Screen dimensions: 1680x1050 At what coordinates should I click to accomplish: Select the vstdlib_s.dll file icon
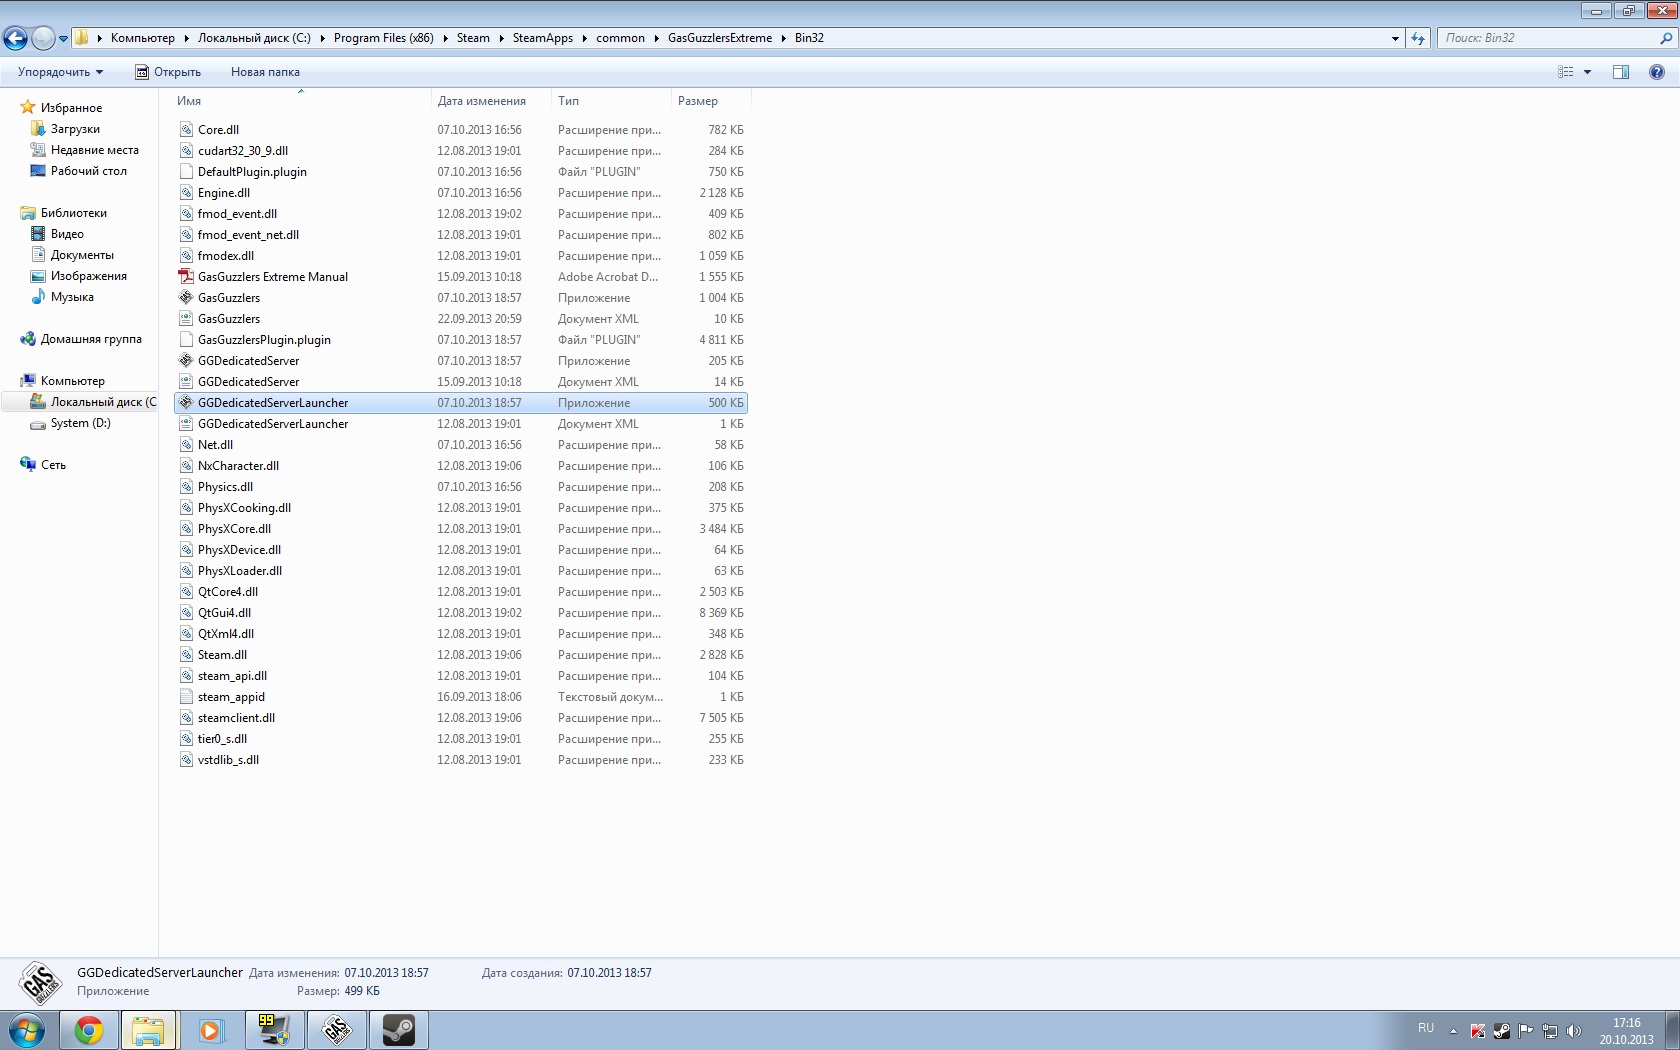tap(186, 760)
